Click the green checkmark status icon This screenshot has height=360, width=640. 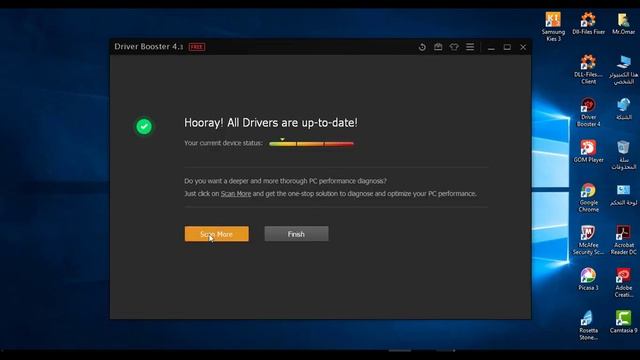144,127
